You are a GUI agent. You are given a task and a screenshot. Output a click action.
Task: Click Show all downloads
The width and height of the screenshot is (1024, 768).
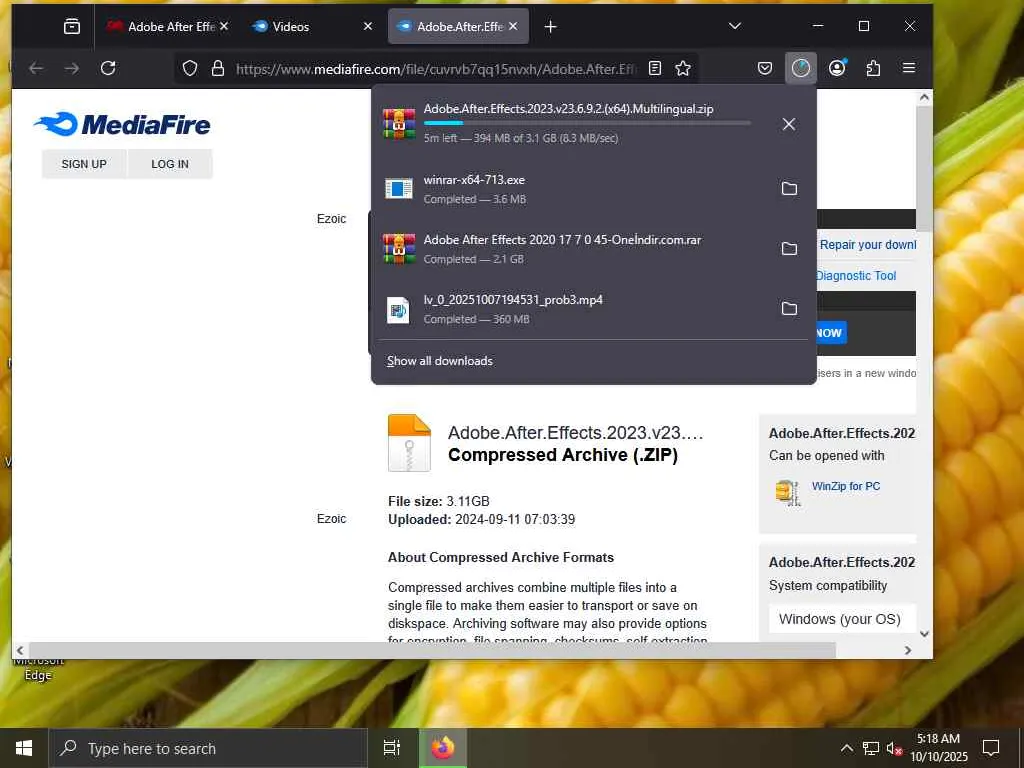tap(440, 361)
